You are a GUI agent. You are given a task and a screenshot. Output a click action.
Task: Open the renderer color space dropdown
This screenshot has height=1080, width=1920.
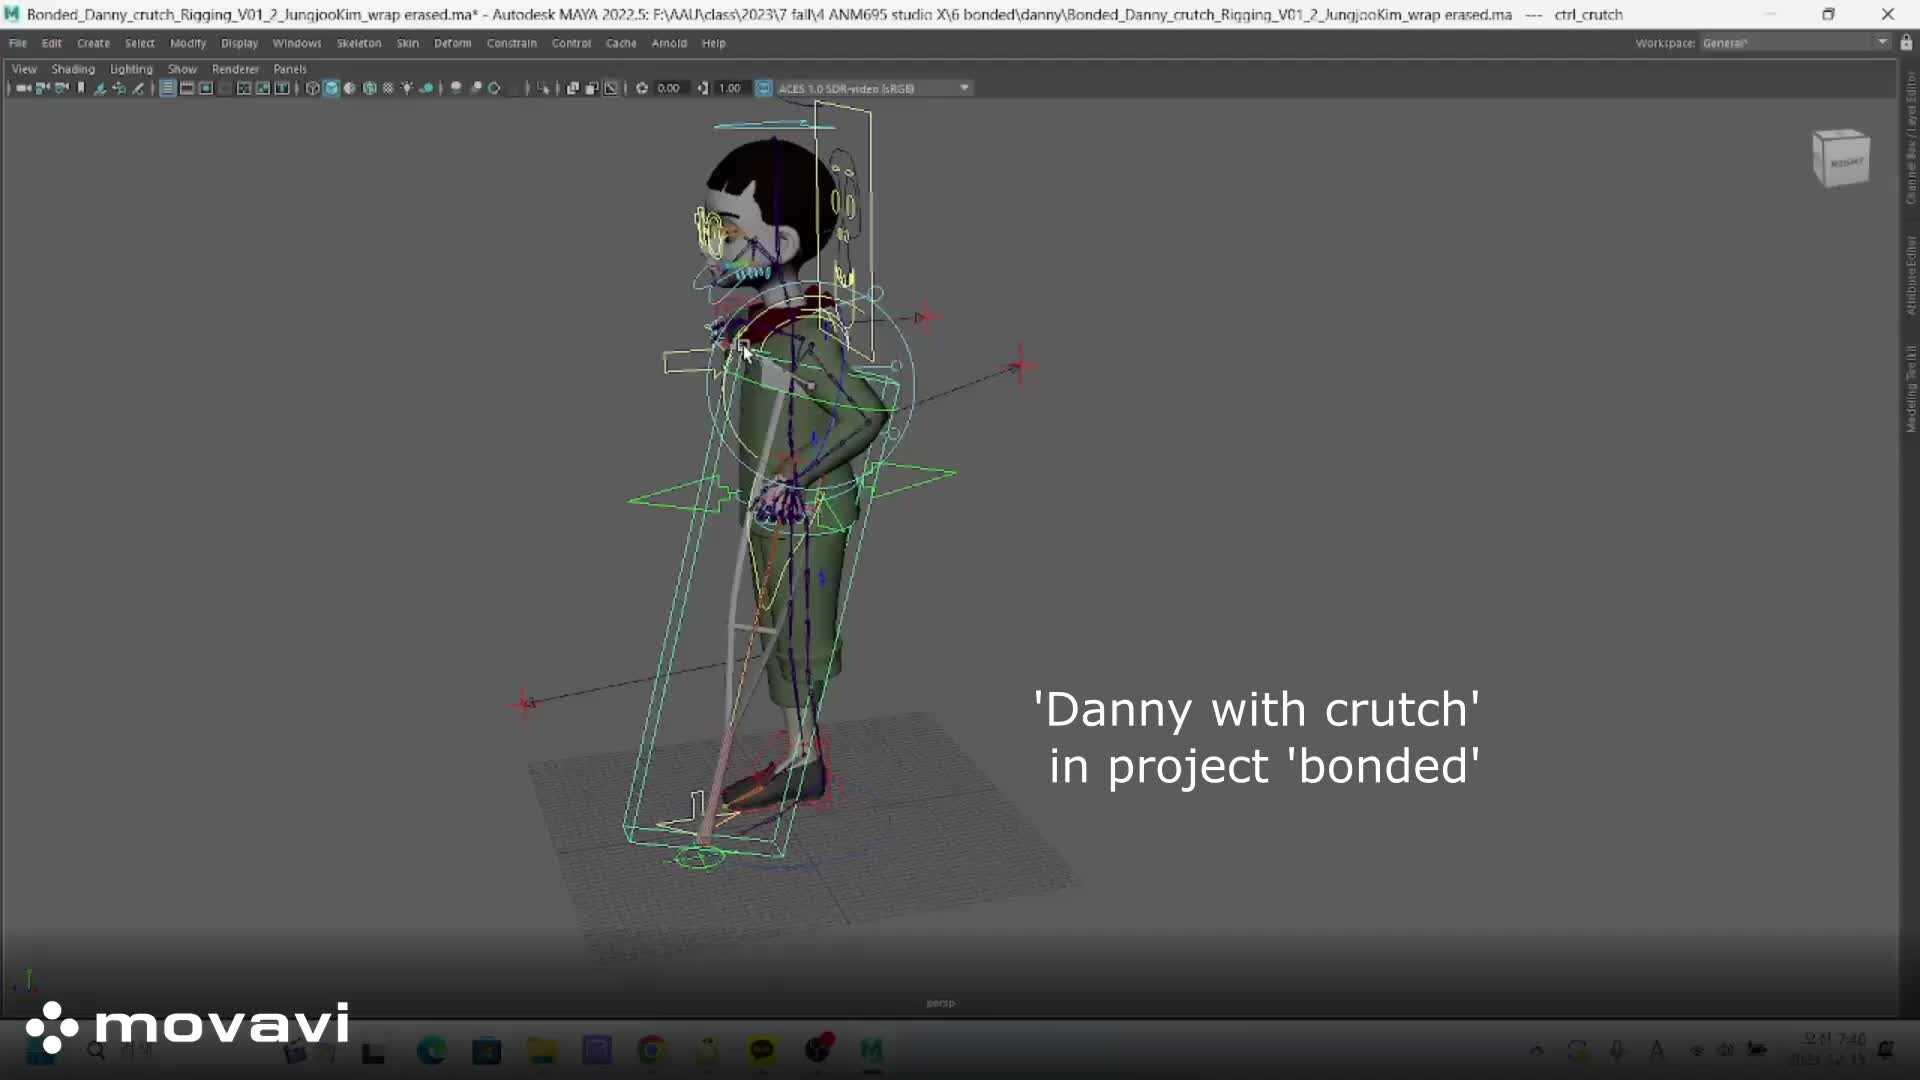963,88
